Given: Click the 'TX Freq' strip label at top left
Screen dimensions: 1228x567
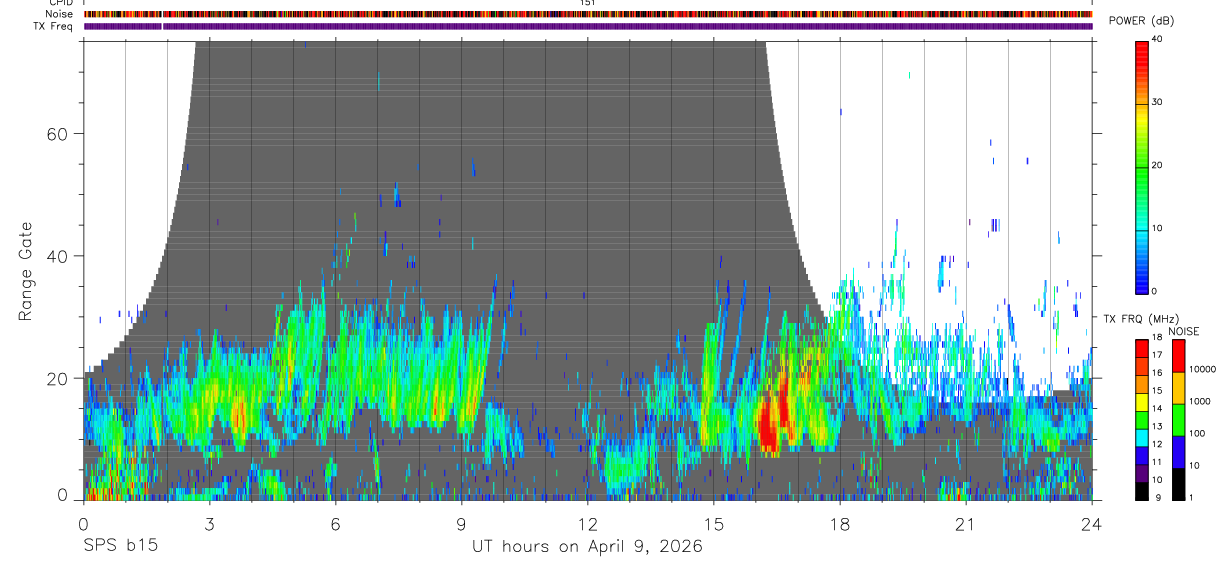Looking at the screenshot, I should click(53, 26).
